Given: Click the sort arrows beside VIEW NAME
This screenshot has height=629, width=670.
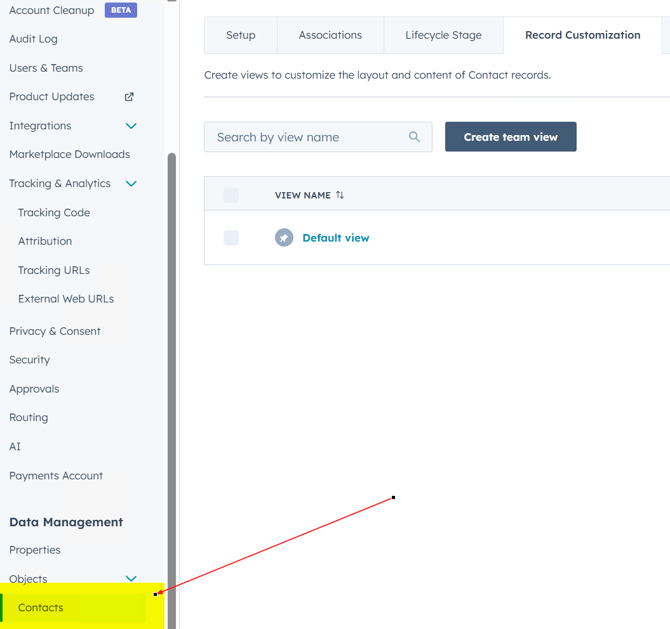Looking at the screenshot, I should pyautogui.click(x=340, y=195).
